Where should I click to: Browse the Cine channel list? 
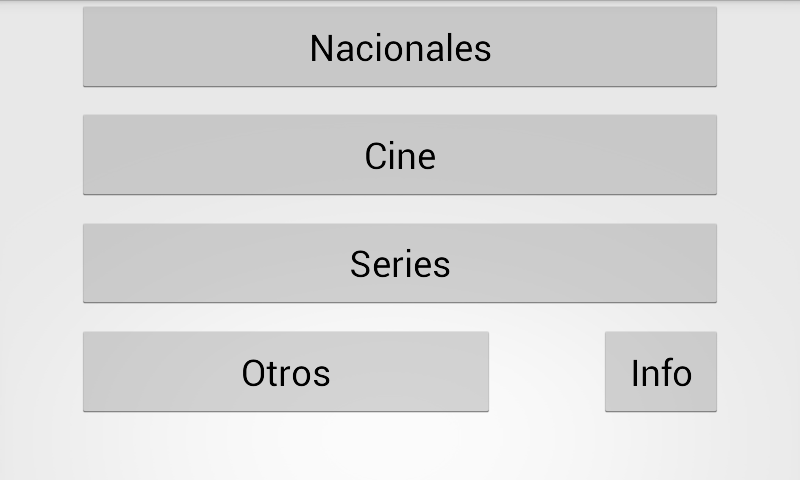(400, 155)
